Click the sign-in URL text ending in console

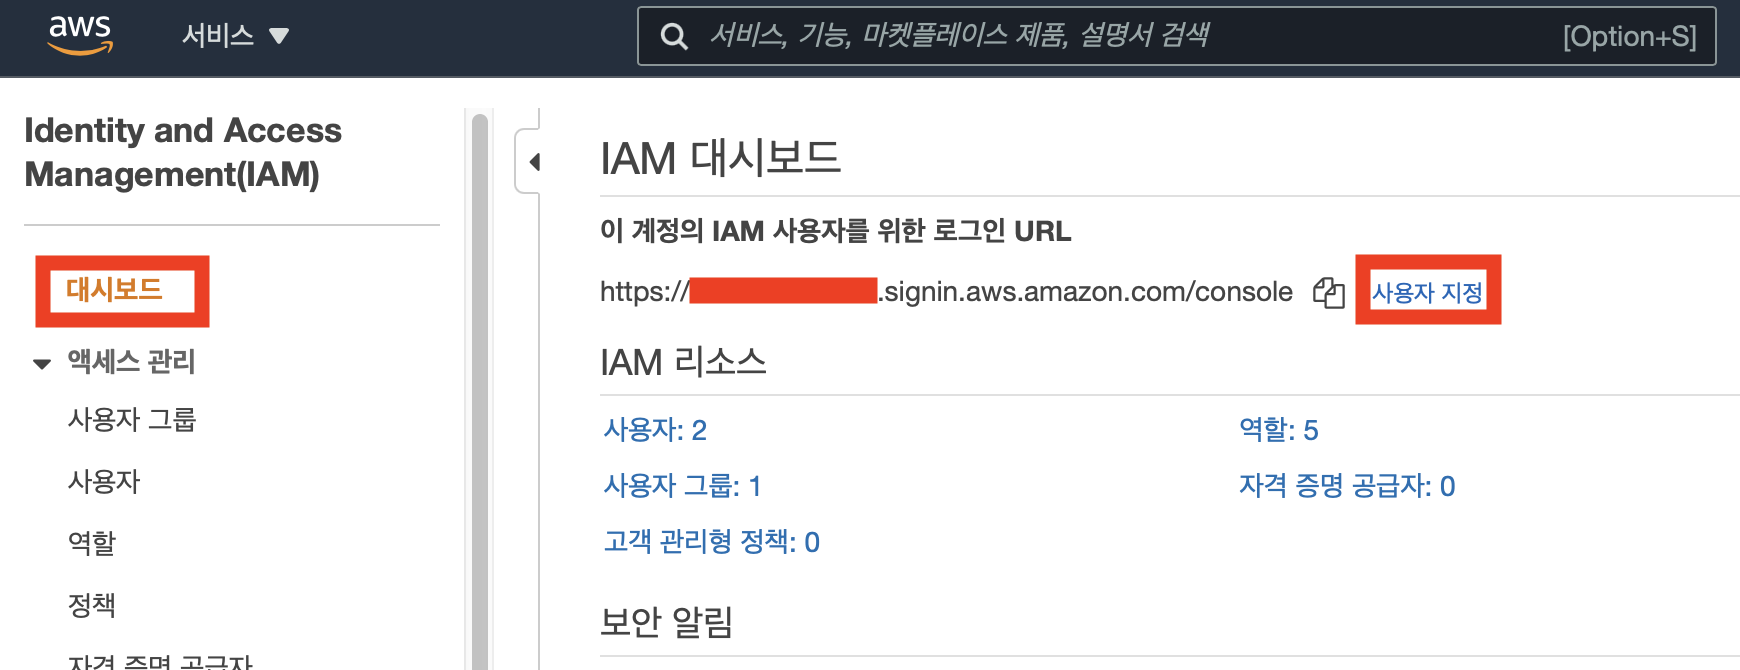tap(946, 292)
